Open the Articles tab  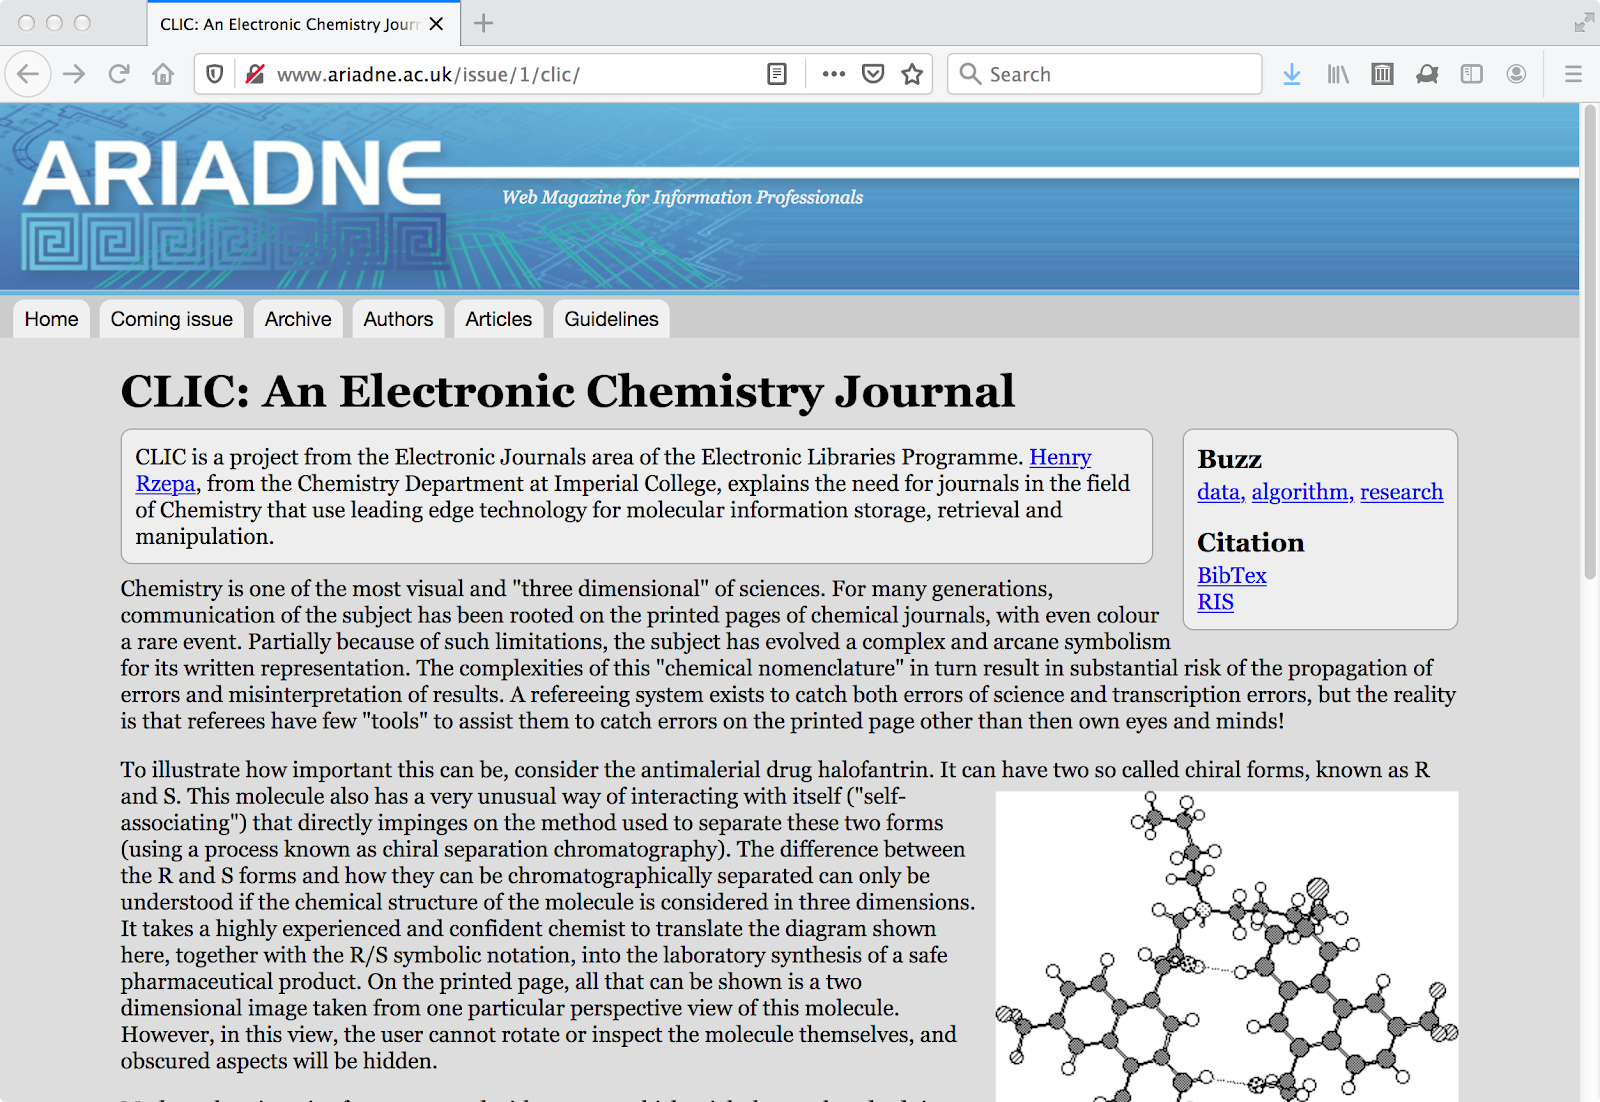pos(499,319)
